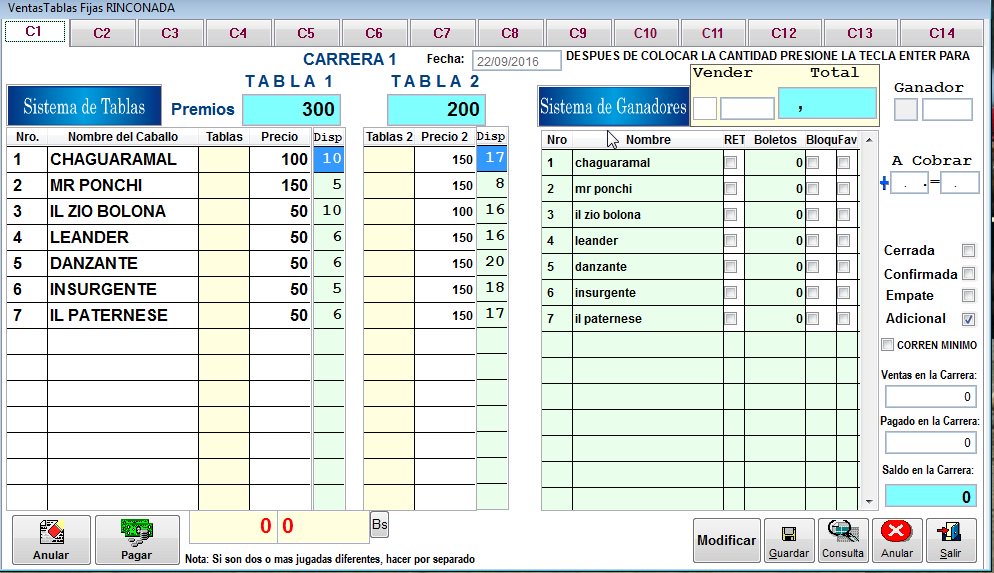The image size is (994, 573).
Task: Toggle the Confirmada checkbox
Action: tap(968, 274)
